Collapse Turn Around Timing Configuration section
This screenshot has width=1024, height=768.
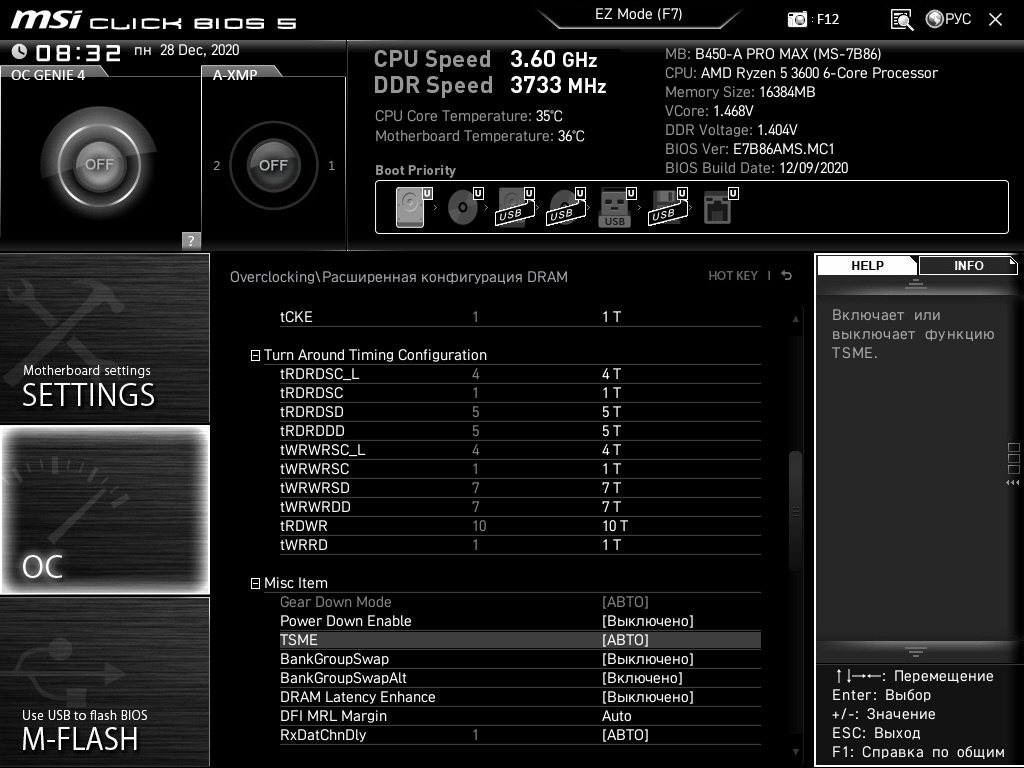tap(255, 355)
